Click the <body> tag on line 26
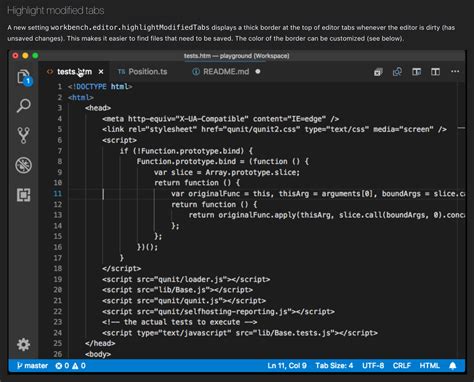Viewport: 474px width, 382px height. pos(98,354)
